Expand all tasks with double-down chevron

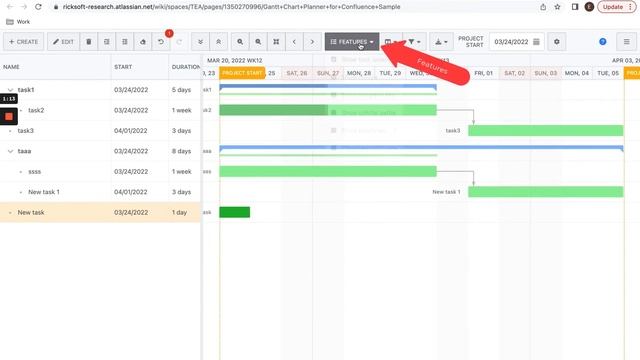[x=200, y=42]
